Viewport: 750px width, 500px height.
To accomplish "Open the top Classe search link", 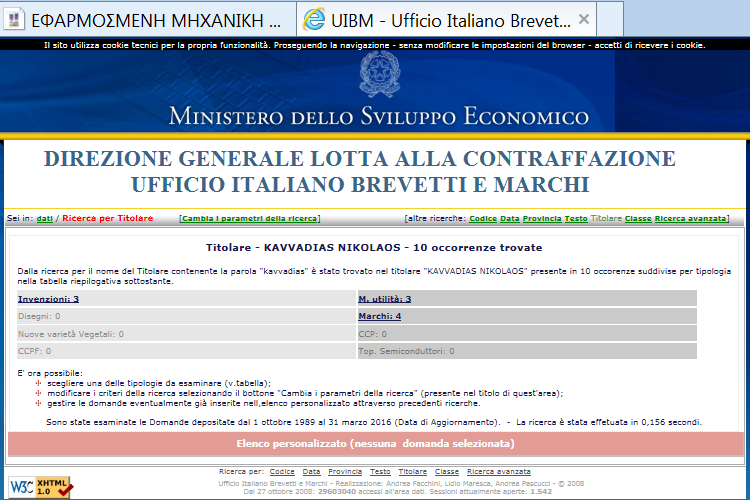I will click(638, 219).
